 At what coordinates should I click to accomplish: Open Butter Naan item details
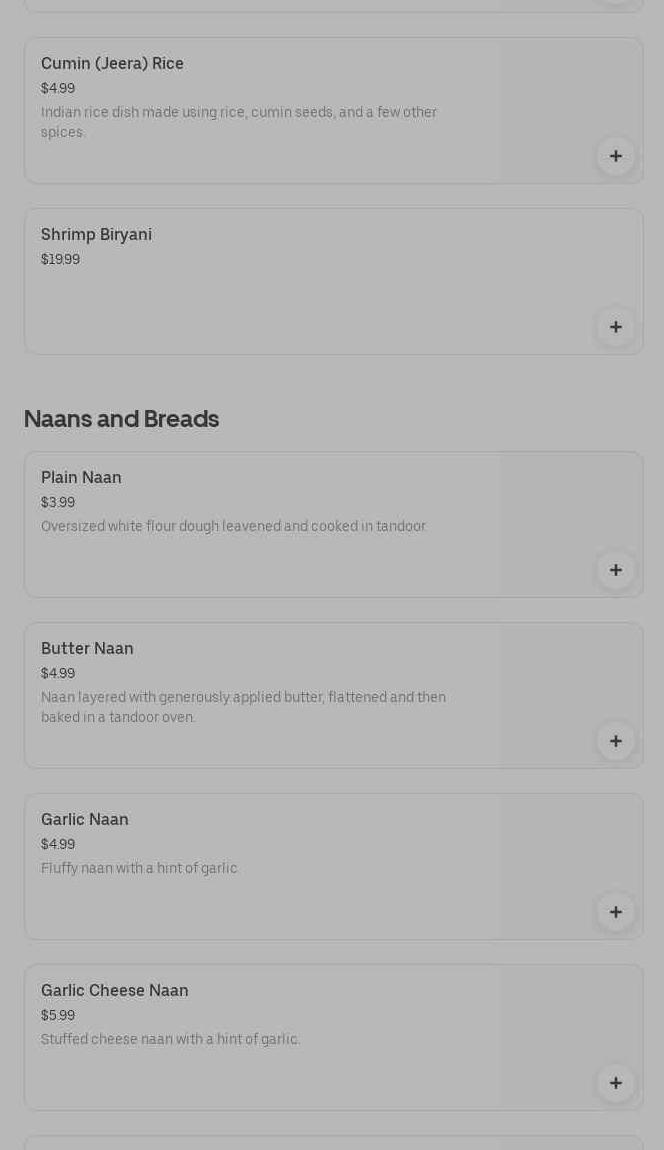click(x=87, y=649)
